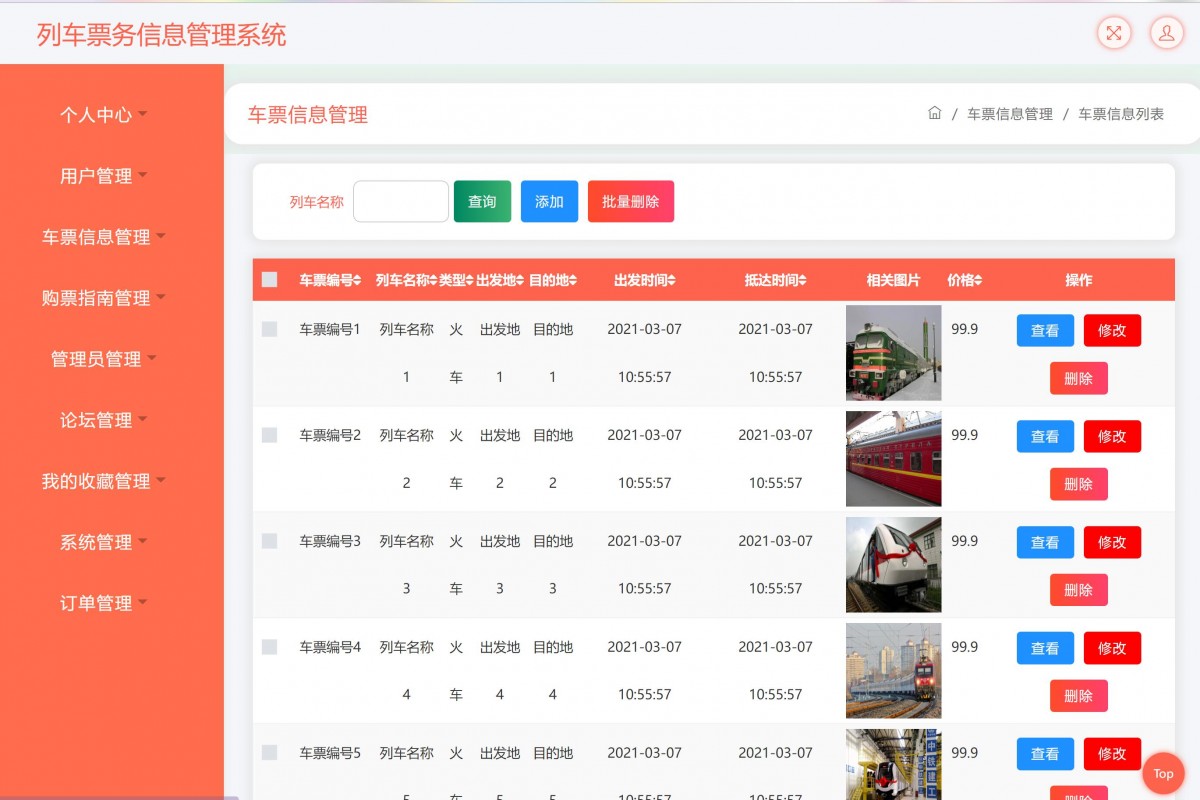The image size is (1200, 800).
Task: Open the 论坛管理 sidebar menu
Action: pos(96,420)
